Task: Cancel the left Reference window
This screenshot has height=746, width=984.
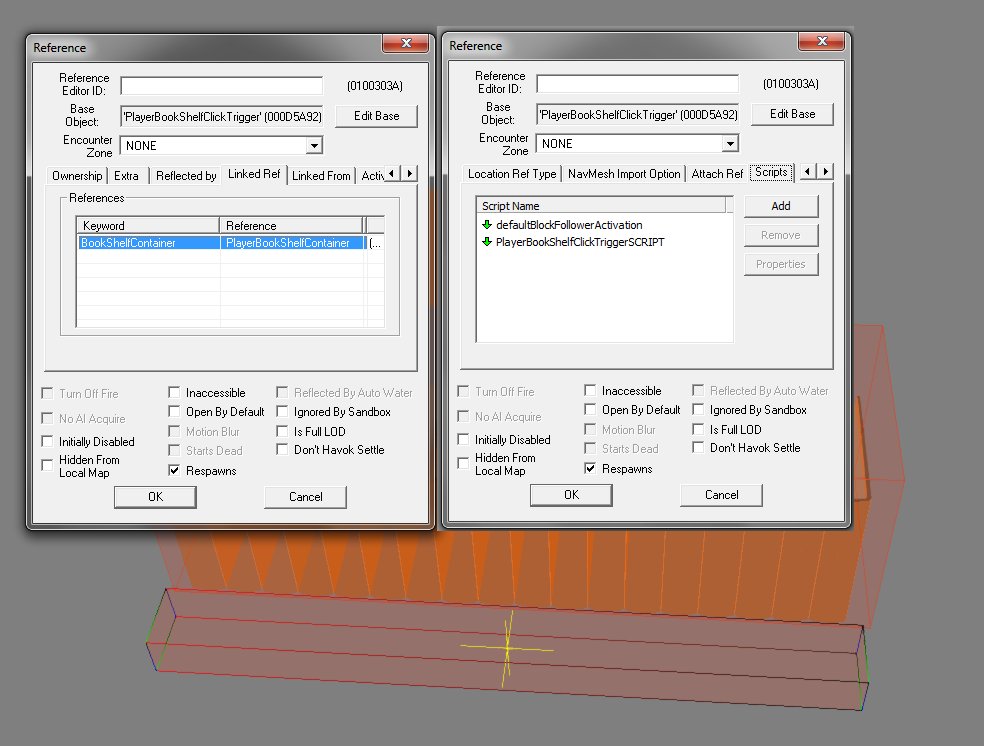Action: (x=306, y=497)
